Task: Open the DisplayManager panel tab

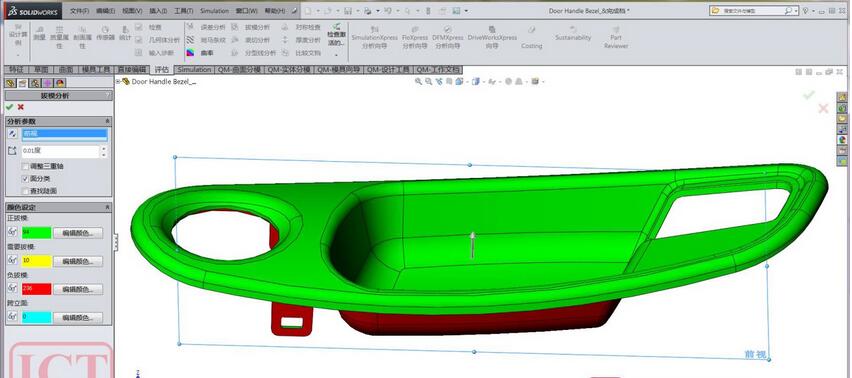Action: point(60,83)
